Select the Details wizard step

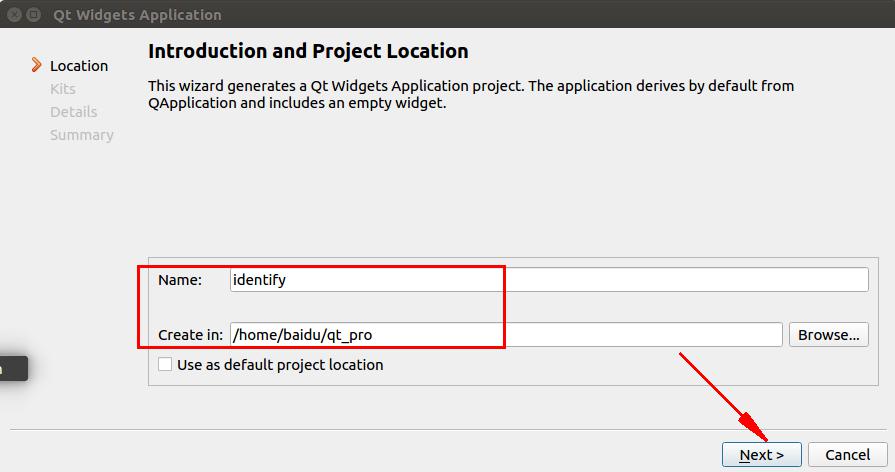(74, 112)
